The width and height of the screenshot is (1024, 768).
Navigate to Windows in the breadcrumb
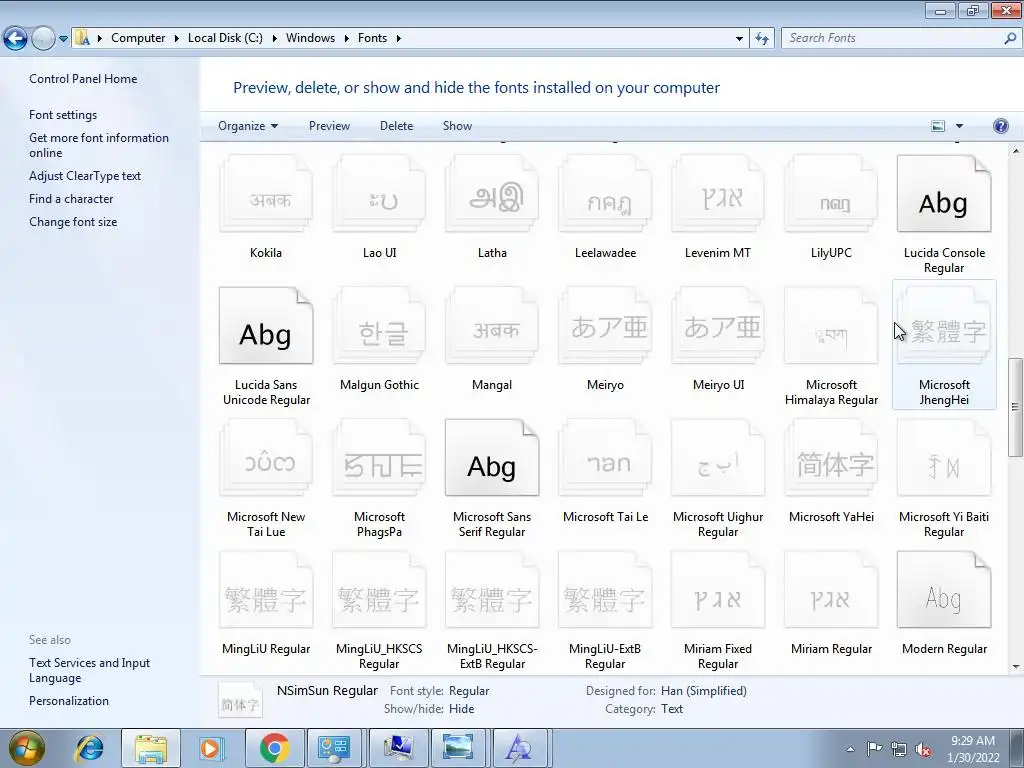(310, 39)
